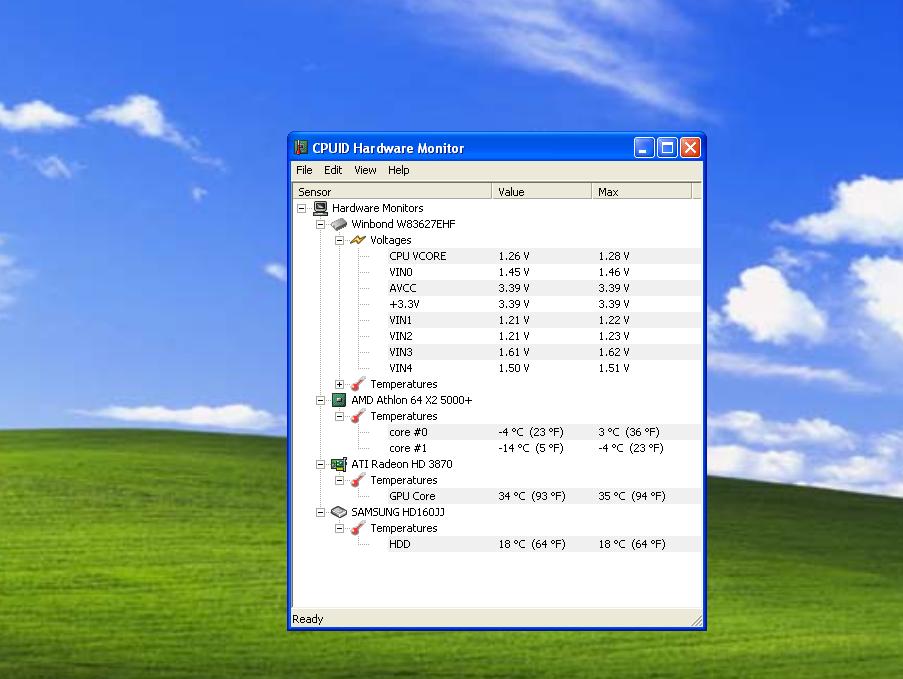Maximize the Hardware Monitor window

667,148
